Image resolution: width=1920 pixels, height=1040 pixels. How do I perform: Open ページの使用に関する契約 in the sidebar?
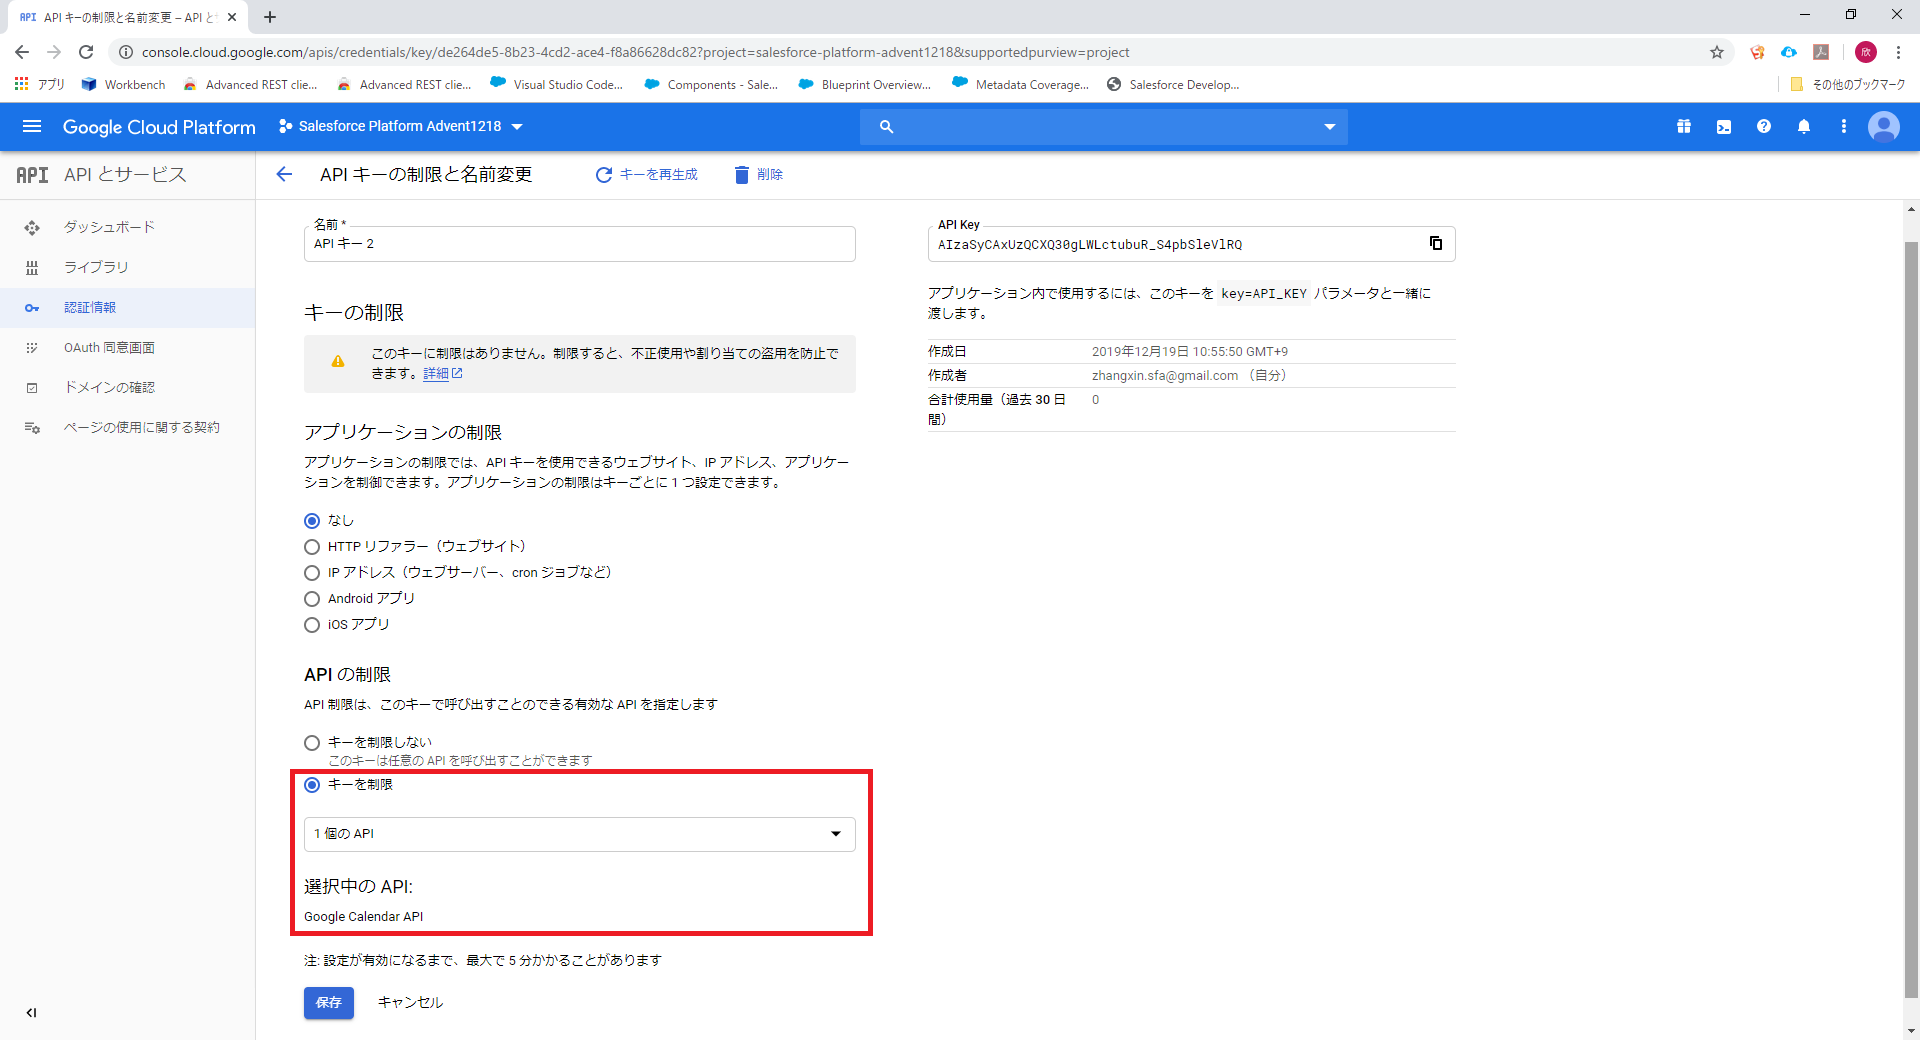127,427
